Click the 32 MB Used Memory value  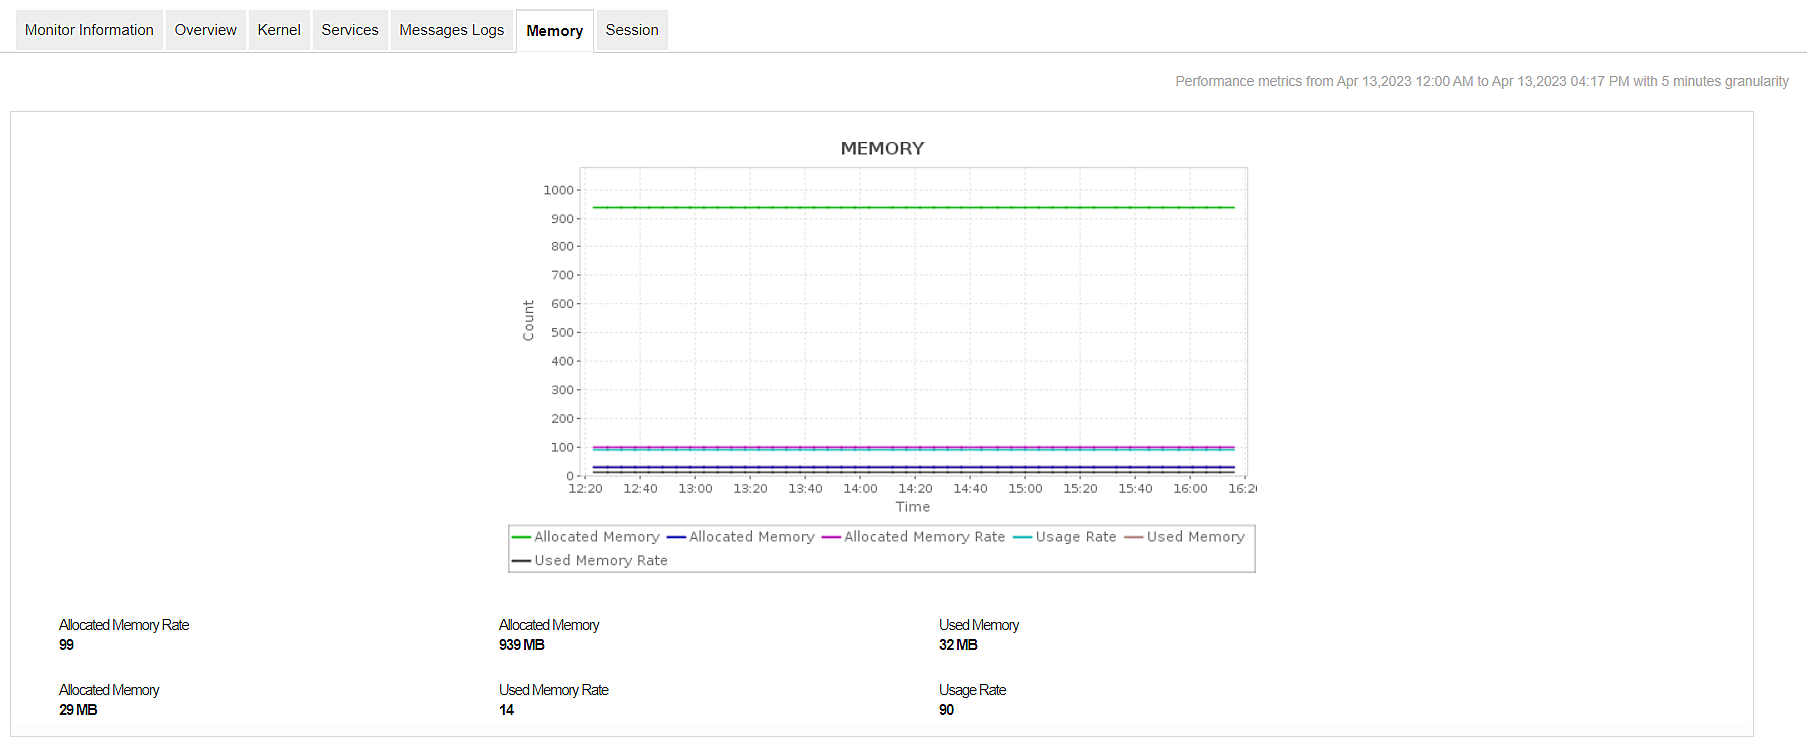coord(958,645)
